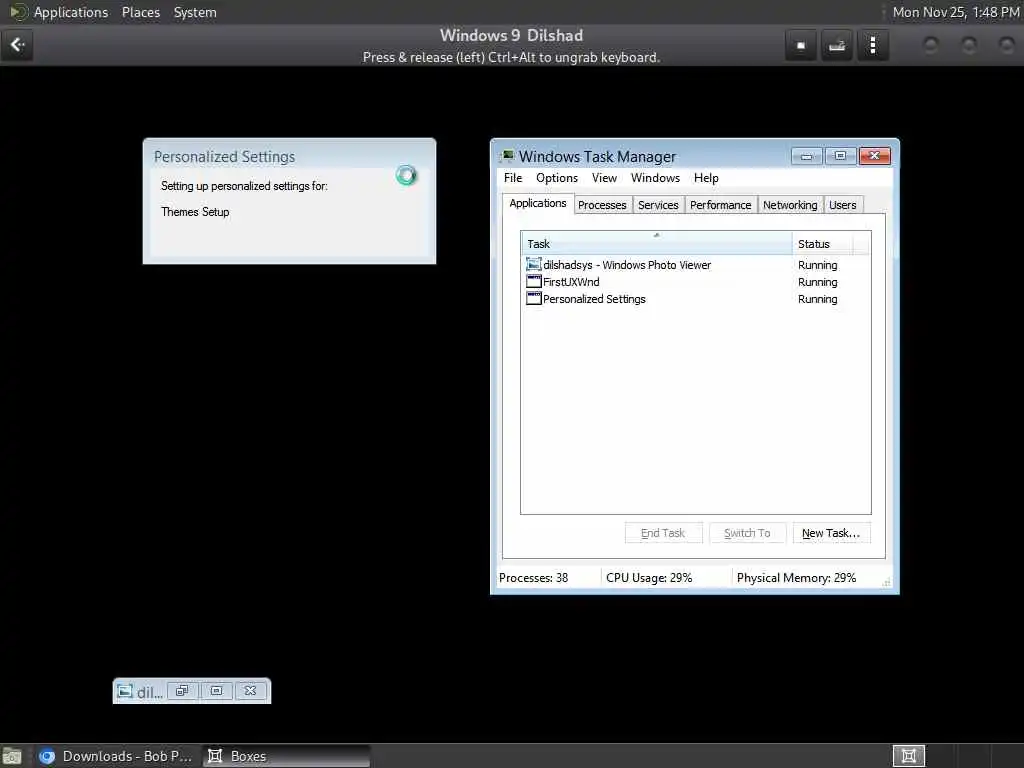Click the Themes Setup text
The width and height of the screenshot is (1024, 768).
point(195,212)
